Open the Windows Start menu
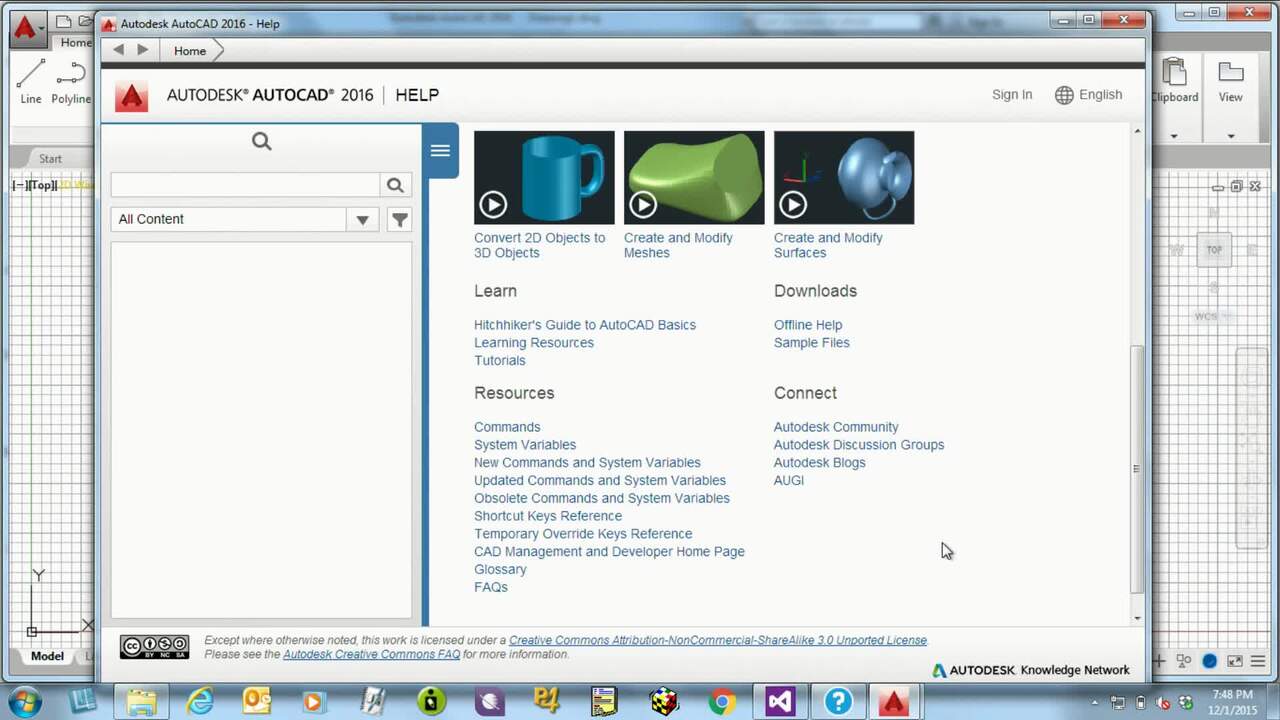Image resolution: width=1280 pixels, height=720 pixels. click(x=25, y=702)
